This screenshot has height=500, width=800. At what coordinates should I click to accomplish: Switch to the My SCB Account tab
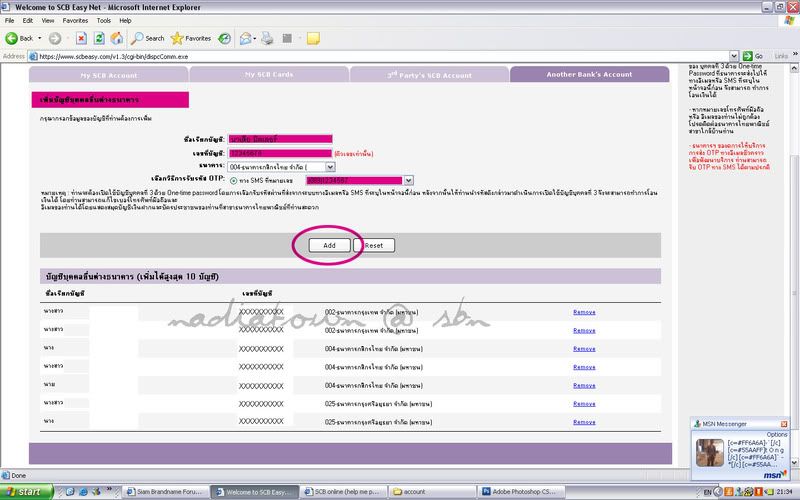(109, 75)
